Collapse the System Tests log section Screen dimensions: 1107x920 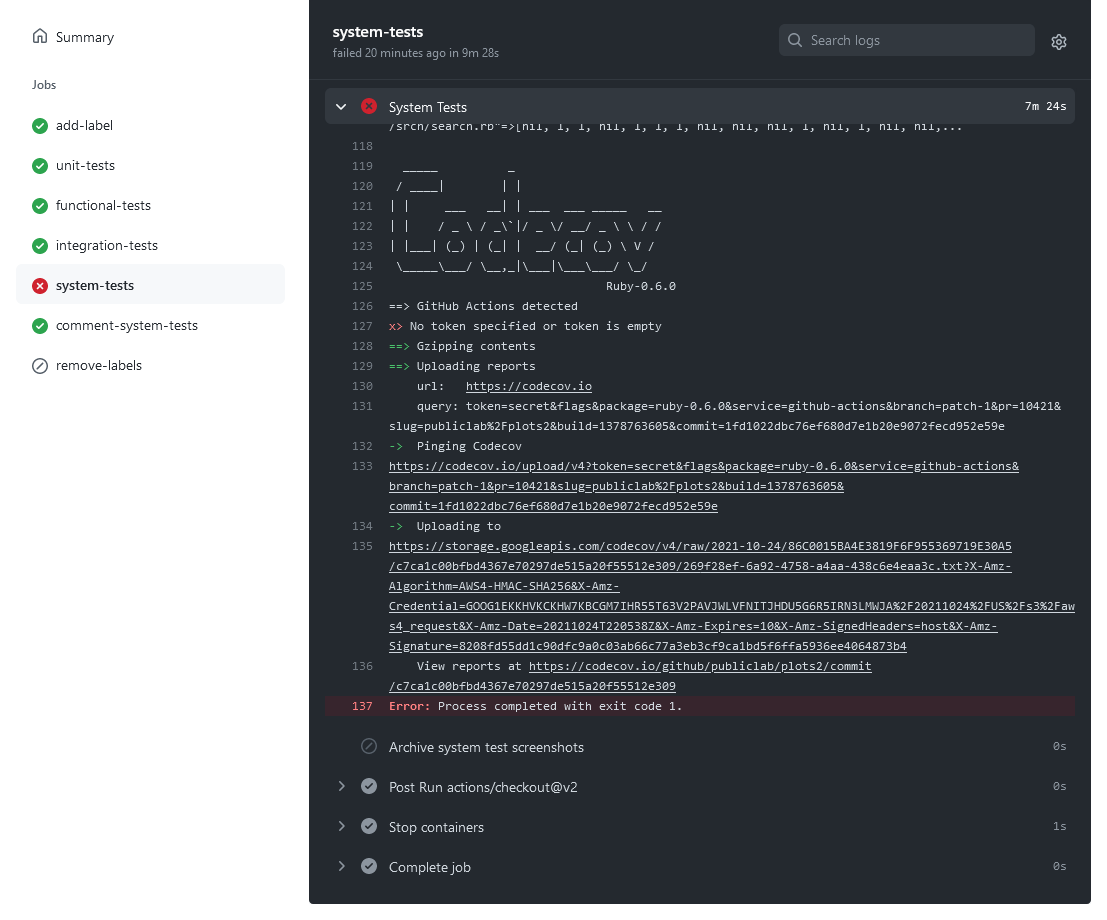(341, 107)
